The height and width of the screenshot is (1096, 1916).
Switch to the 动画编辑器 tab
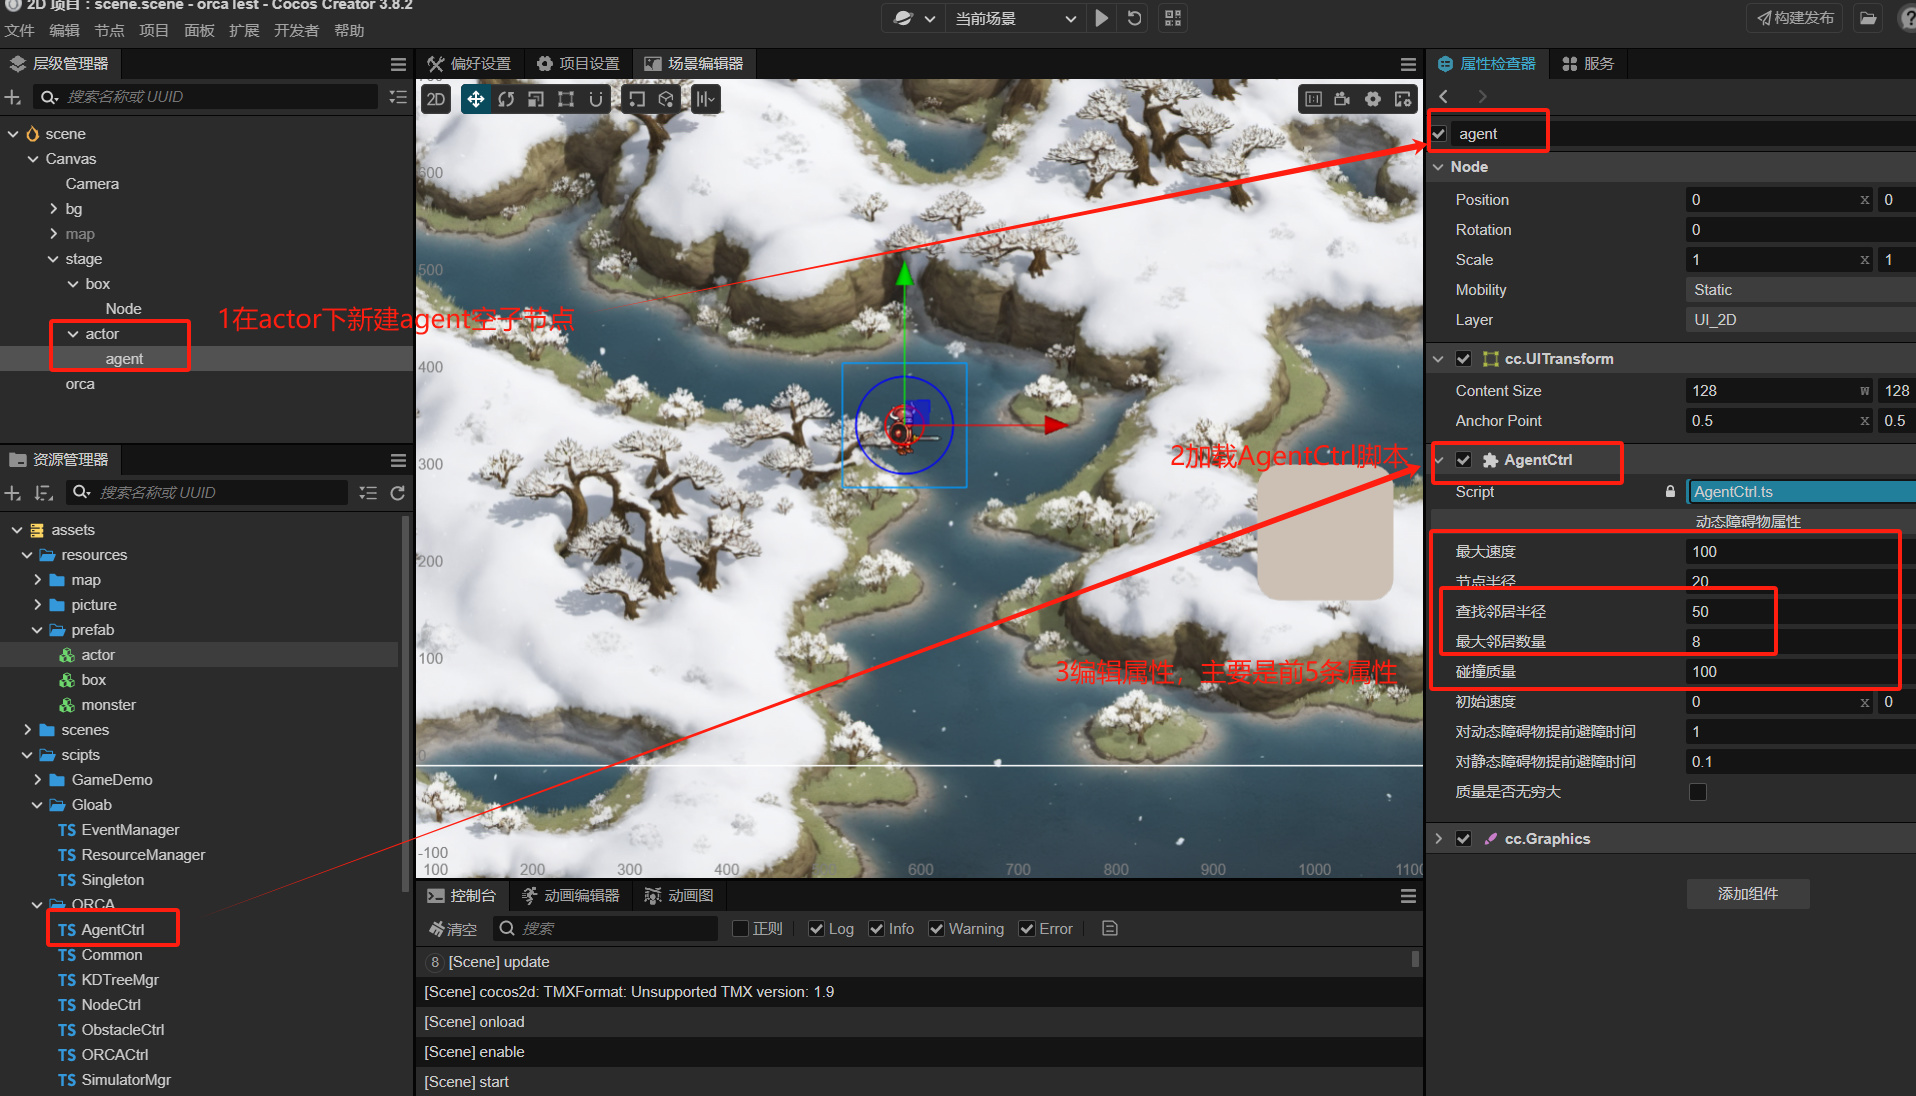[571, 896]
